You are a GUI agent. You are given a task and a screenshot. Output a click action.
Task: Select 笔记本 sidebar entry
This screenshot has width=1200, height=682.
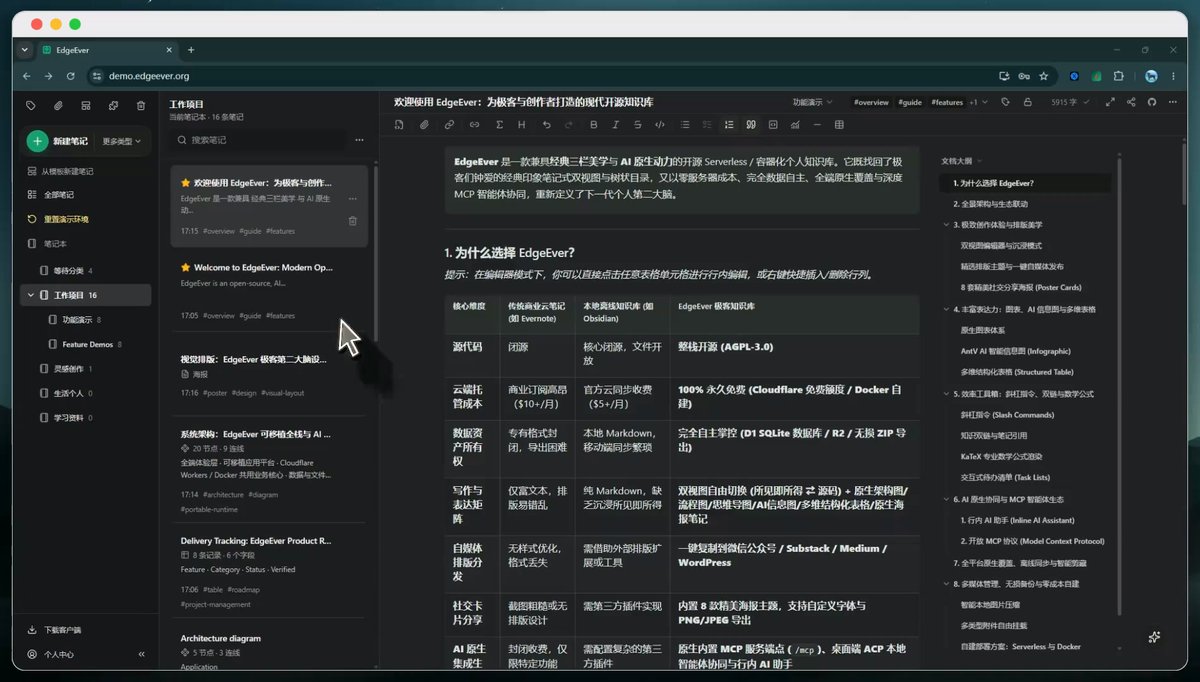pos(48,243)
